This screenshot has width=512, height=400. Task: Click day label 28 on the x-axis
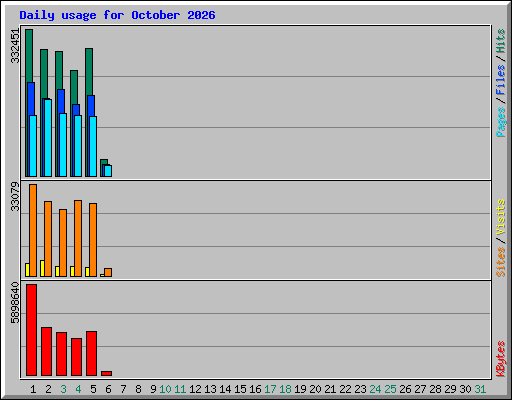(435, 389)
